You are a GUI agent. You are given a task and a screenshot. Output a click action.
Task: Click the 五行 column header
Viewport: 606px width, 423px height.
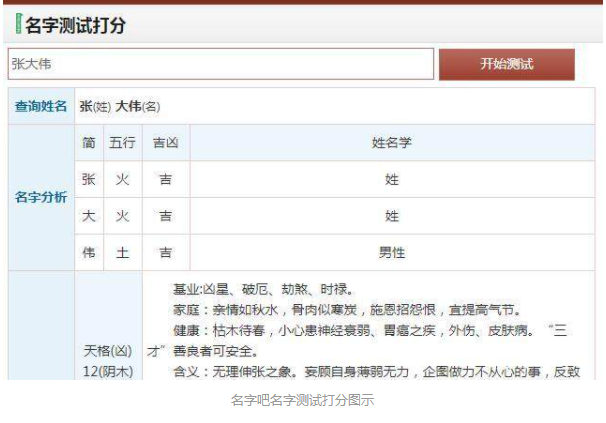point(122,142)
